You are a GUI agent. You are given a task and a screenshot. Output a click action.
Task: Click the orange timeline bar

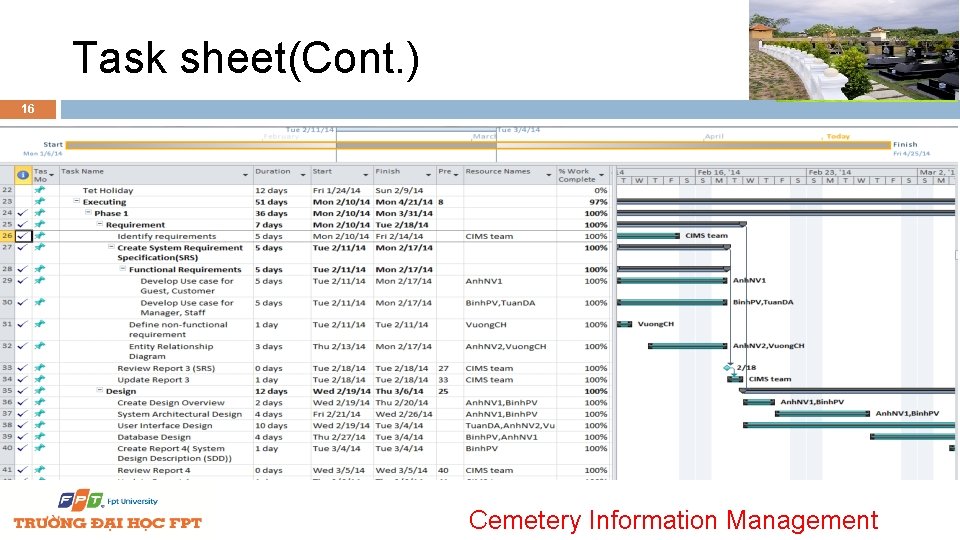point(478,145)
